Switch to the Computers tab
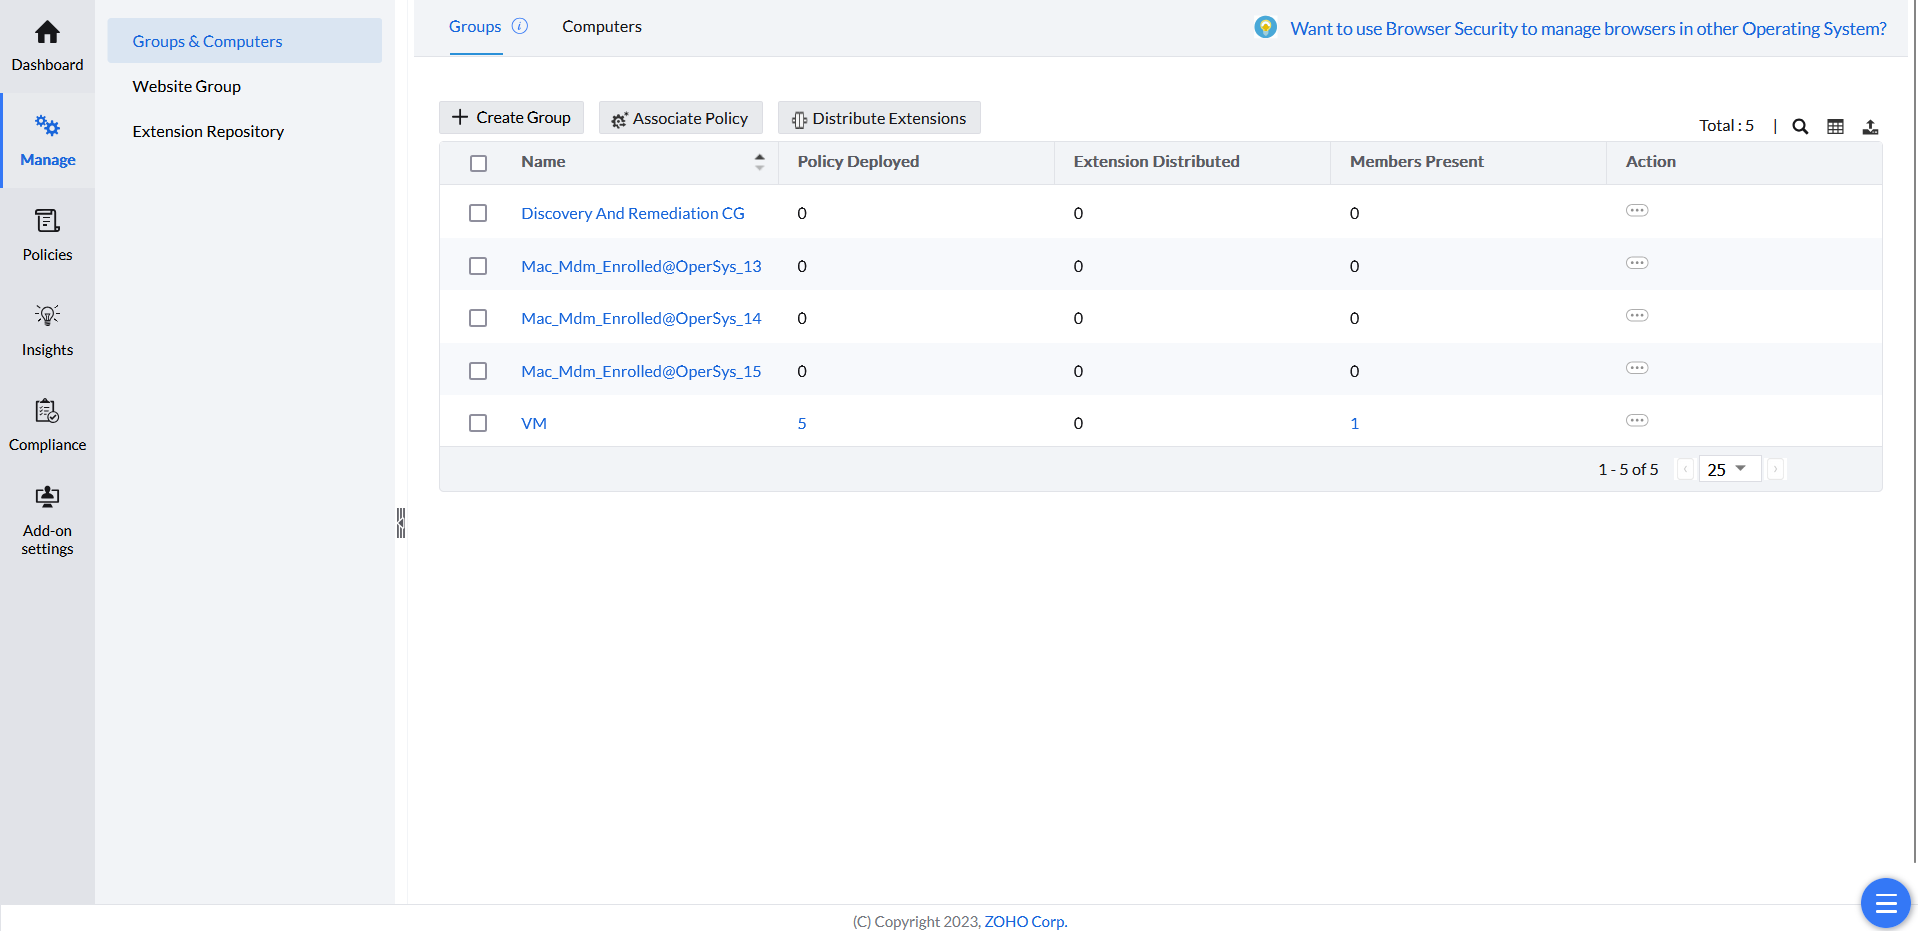Screen dimensions: 1918x931 601,27
